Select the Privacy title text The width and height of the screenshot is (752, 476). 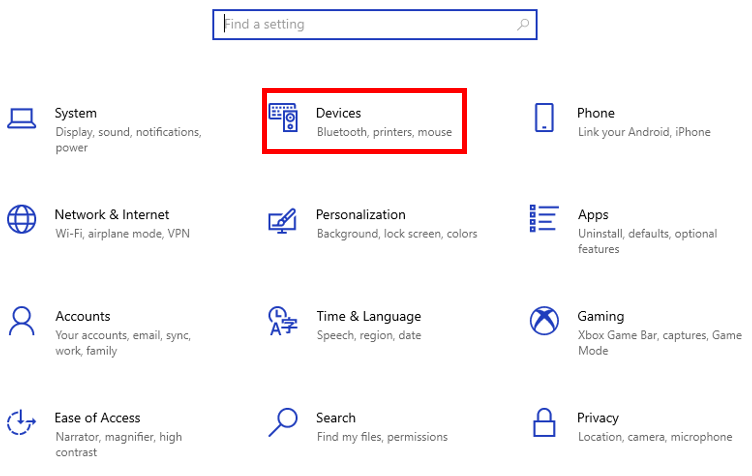[x=598, y=417]
